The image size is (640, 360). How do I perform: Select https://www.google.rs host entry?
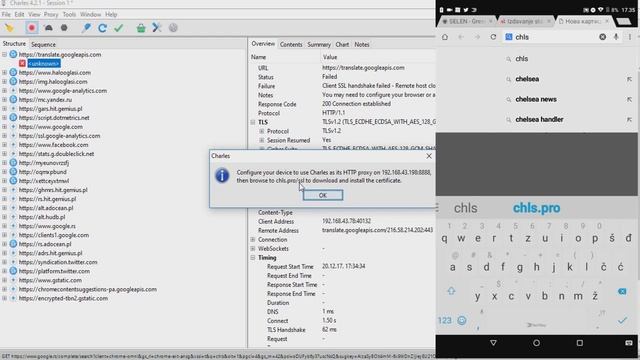coord(47,226)
